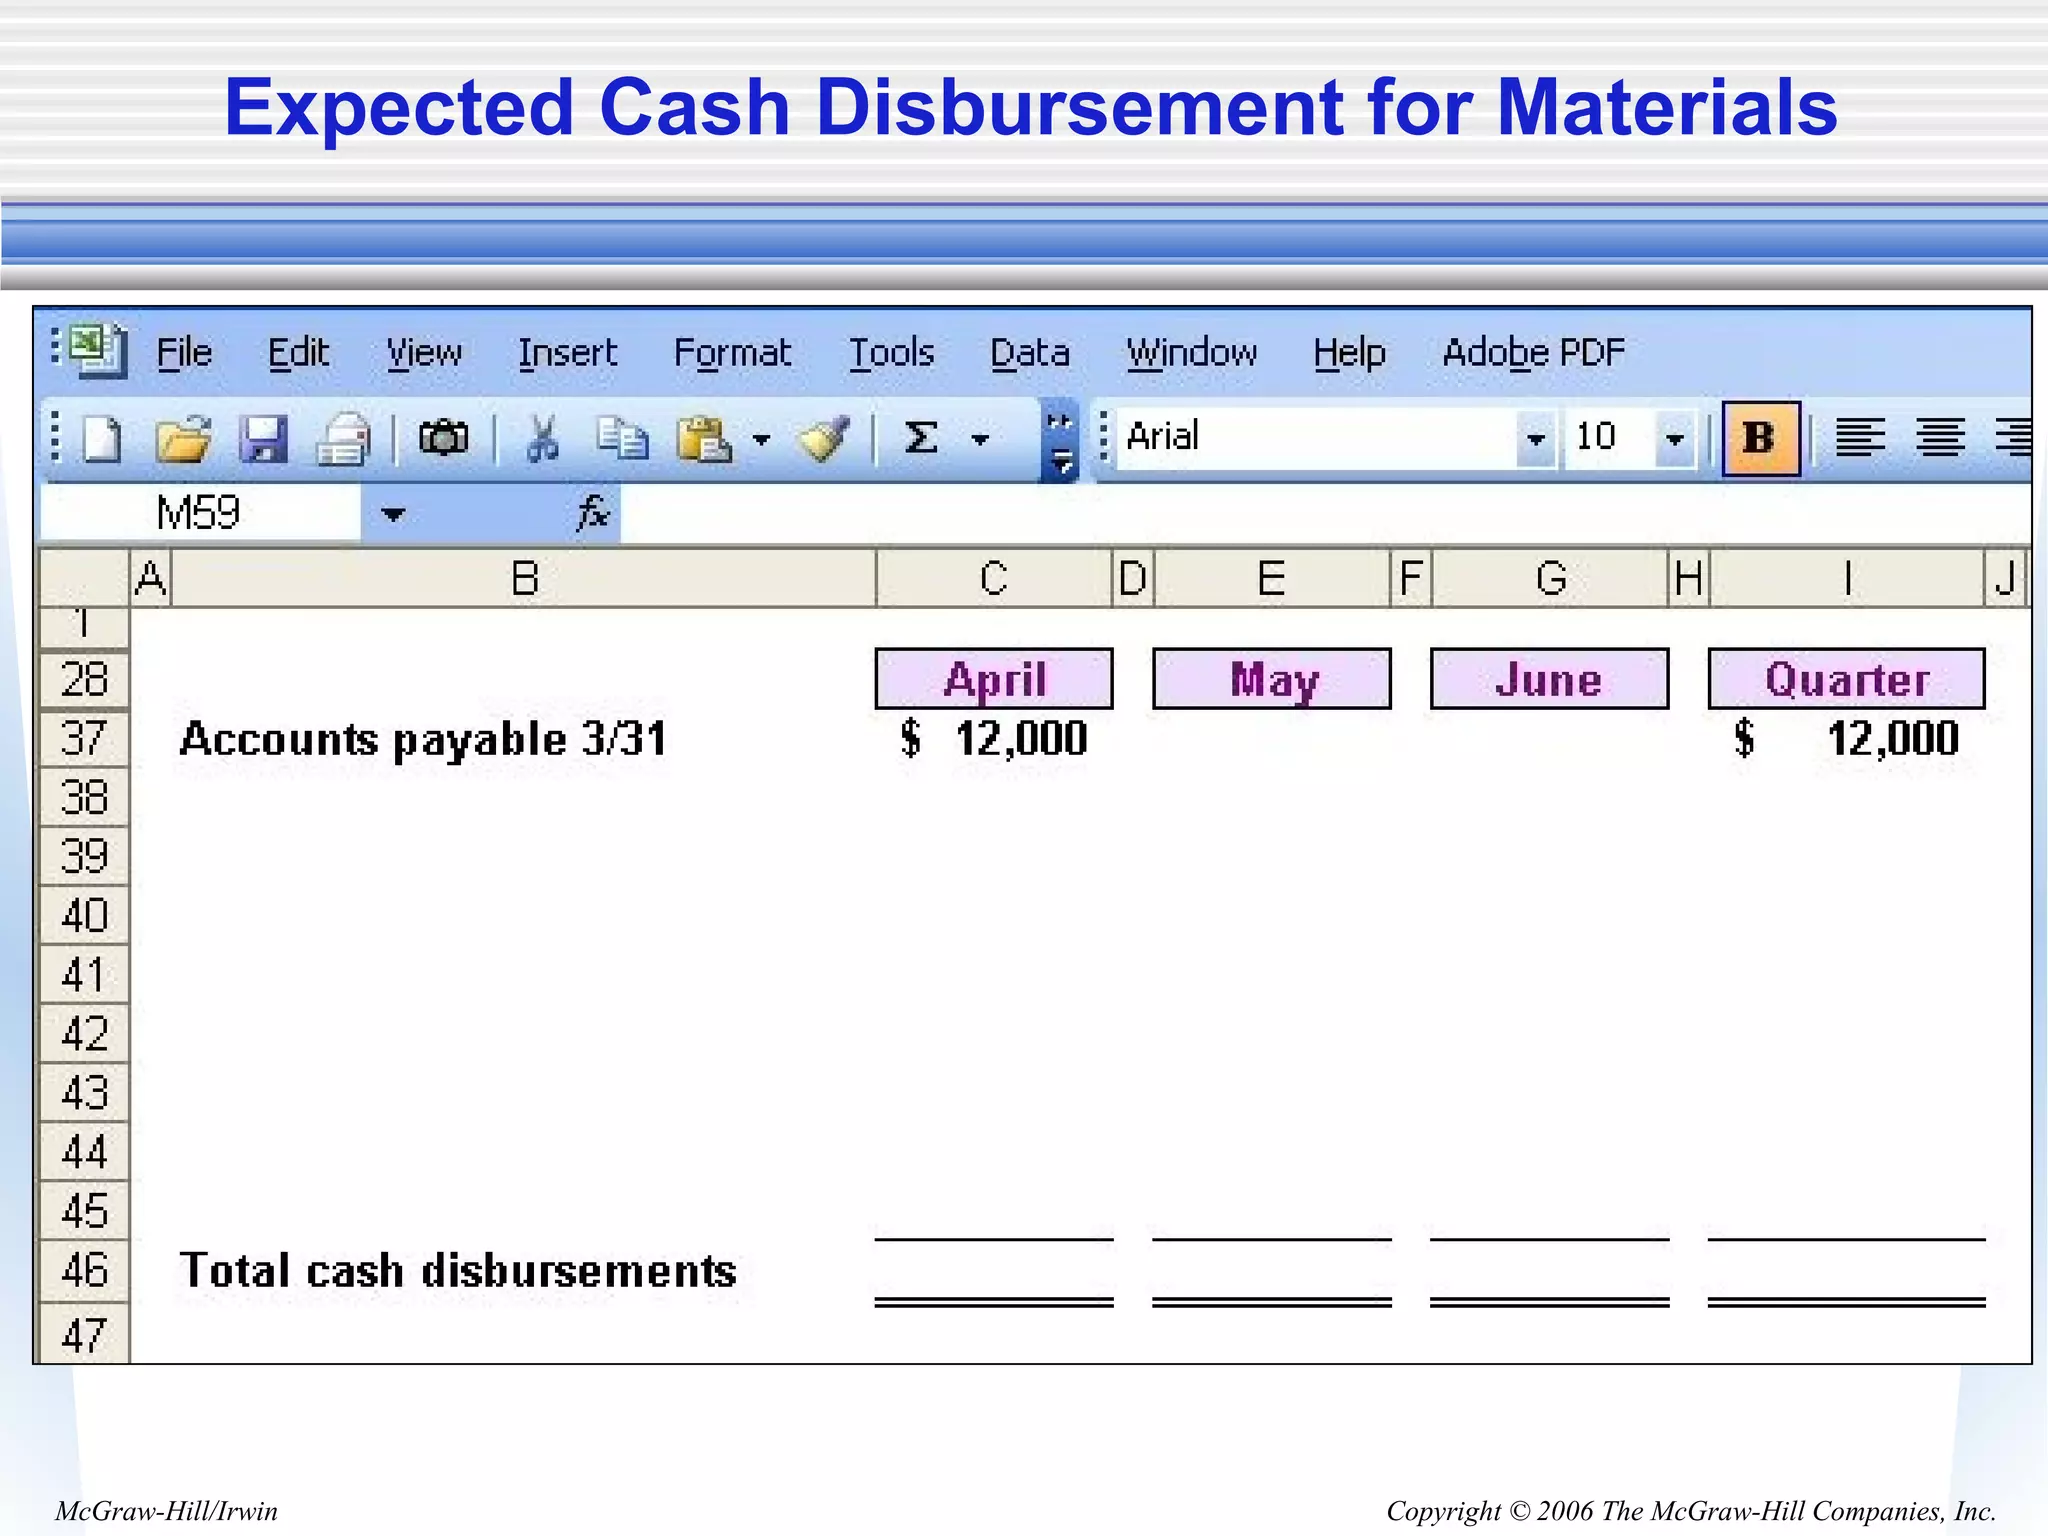
Task: Save the workbook with floppy disk icon
Action: [264, 439]
